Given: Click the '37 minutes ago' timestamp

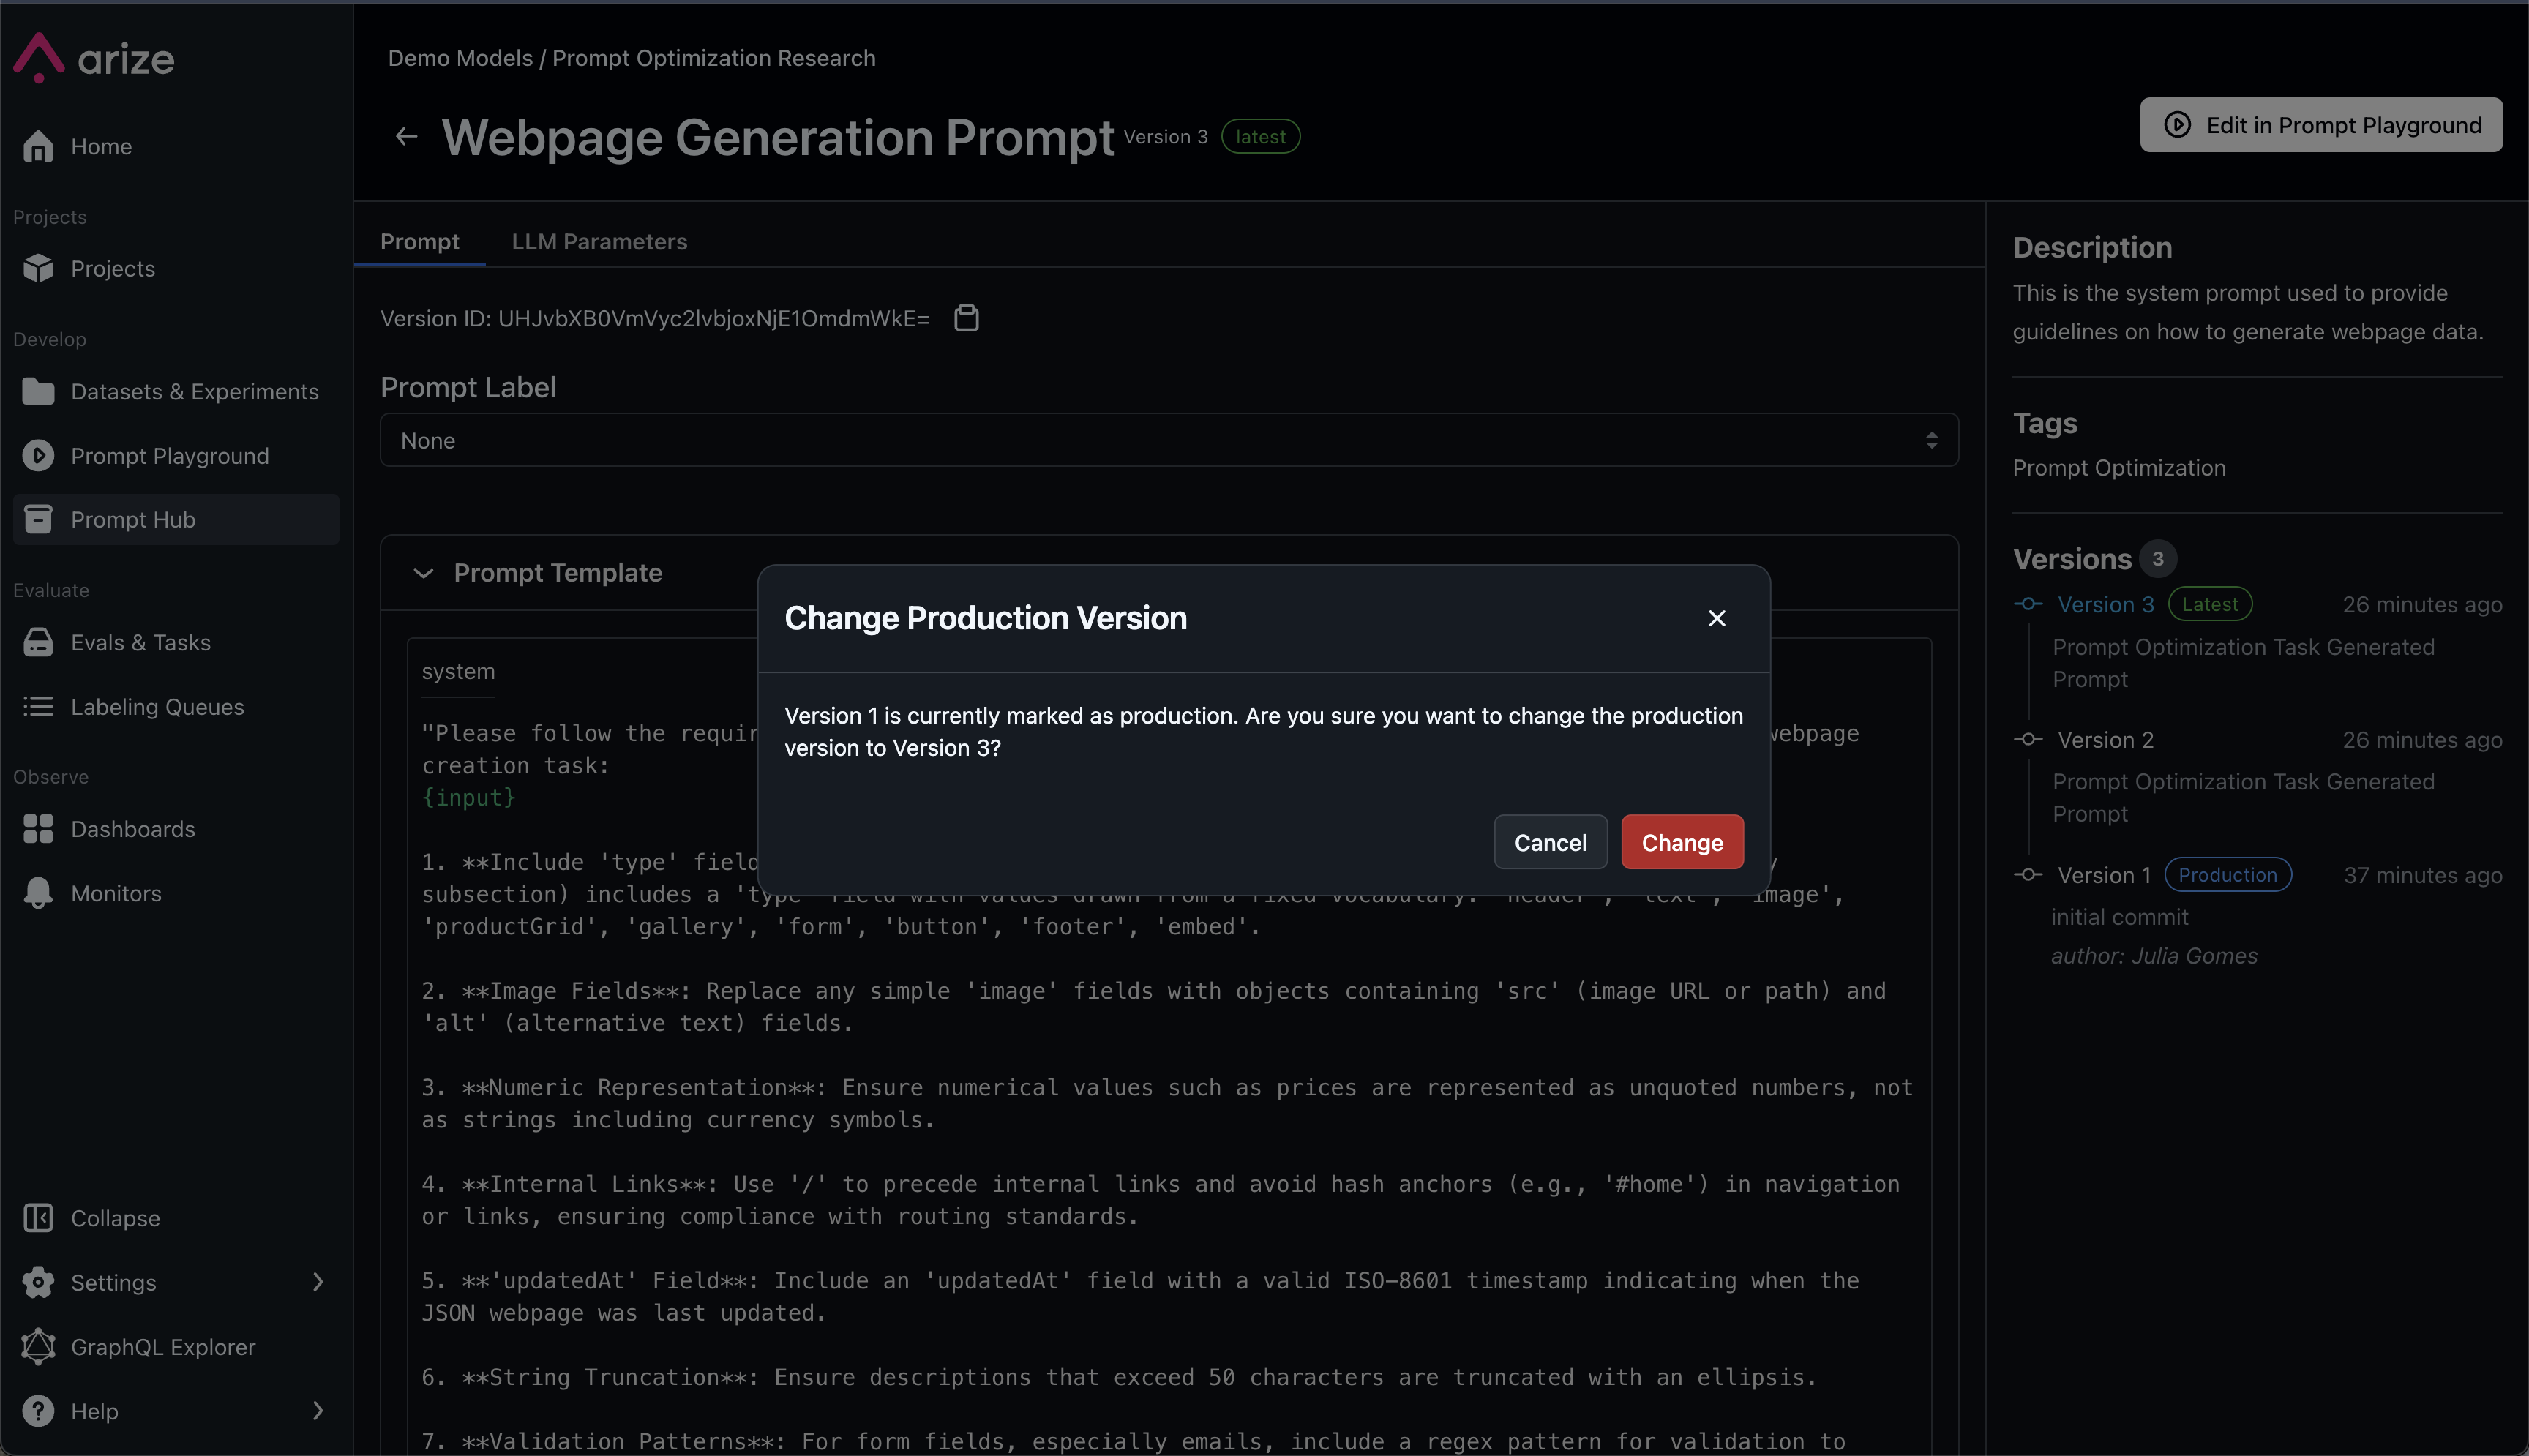Looking at the screenshot, I should [2422, 875].
